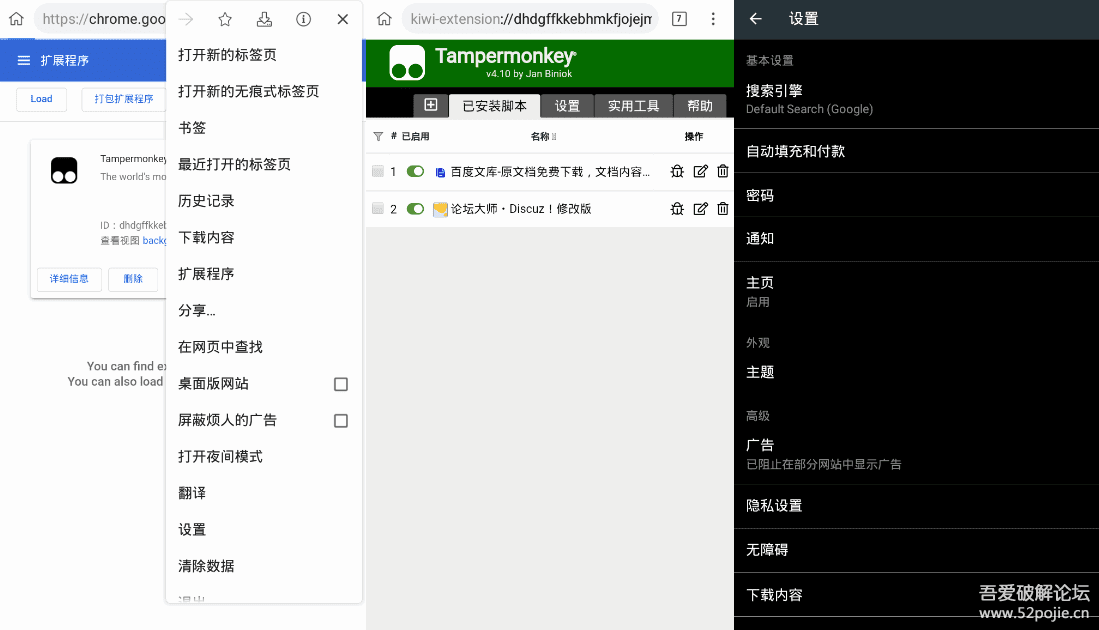This screenshot has width=1099, height=630.
Task: Switch to the 实用工具 tab
Action: coord(634,106)
